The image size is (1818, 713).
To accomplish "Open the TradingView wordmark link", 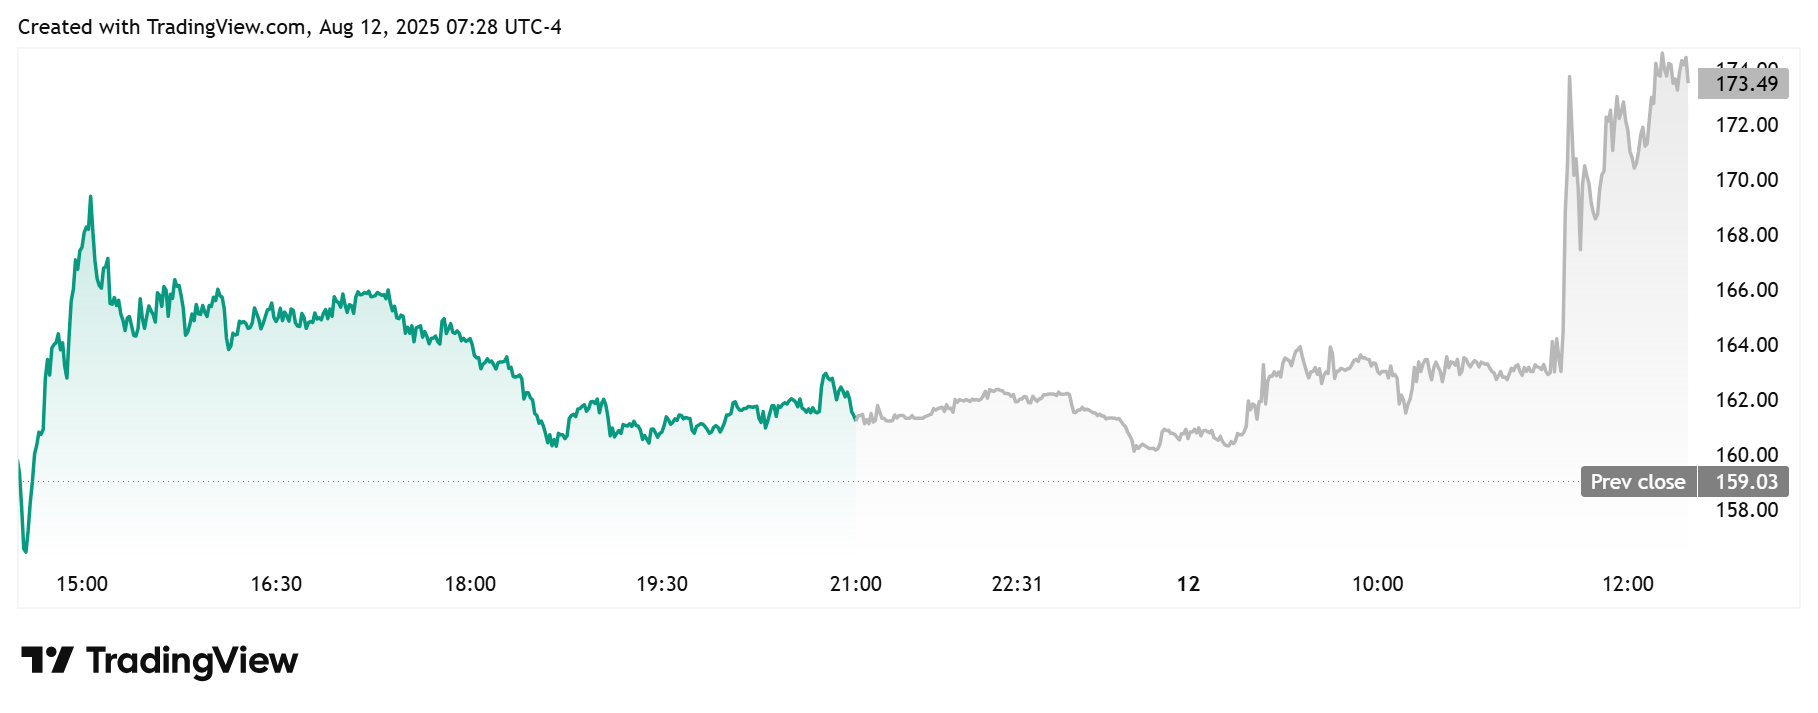I will tap(192, 660).
